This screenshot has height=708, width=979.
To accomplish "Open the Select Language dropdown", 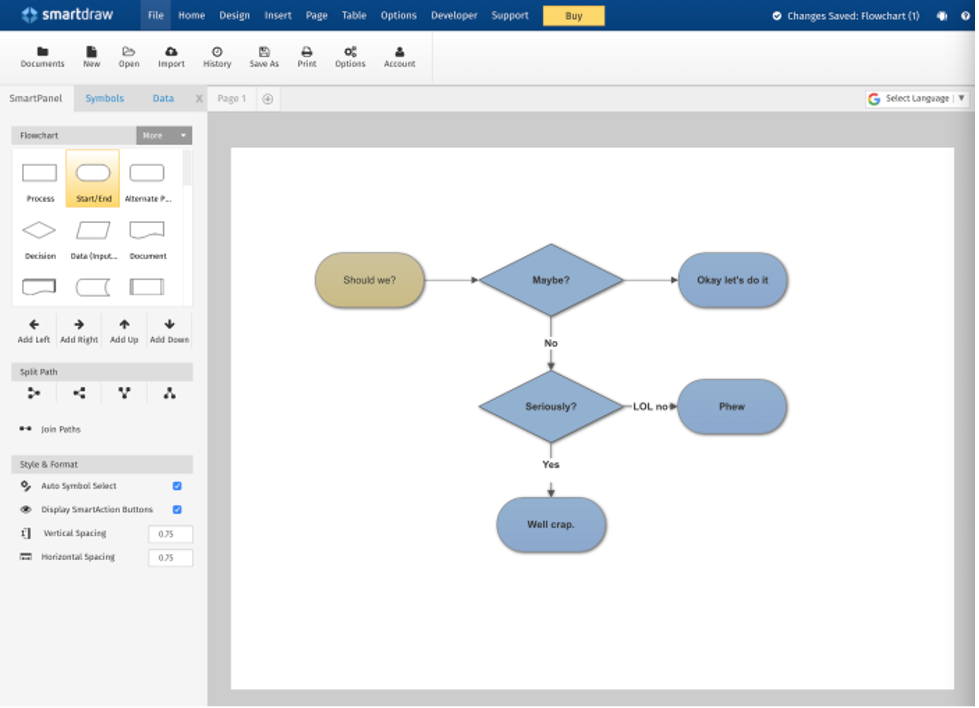I will (x=917, y=99).
